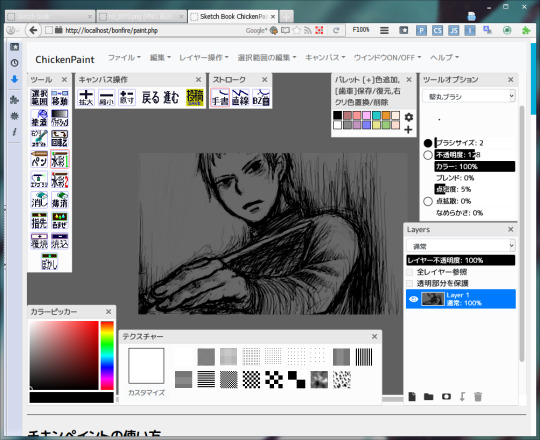The image size is (540, 440).
Task: Click カスタマイズ under texture preview
Action: pos(146,392)
